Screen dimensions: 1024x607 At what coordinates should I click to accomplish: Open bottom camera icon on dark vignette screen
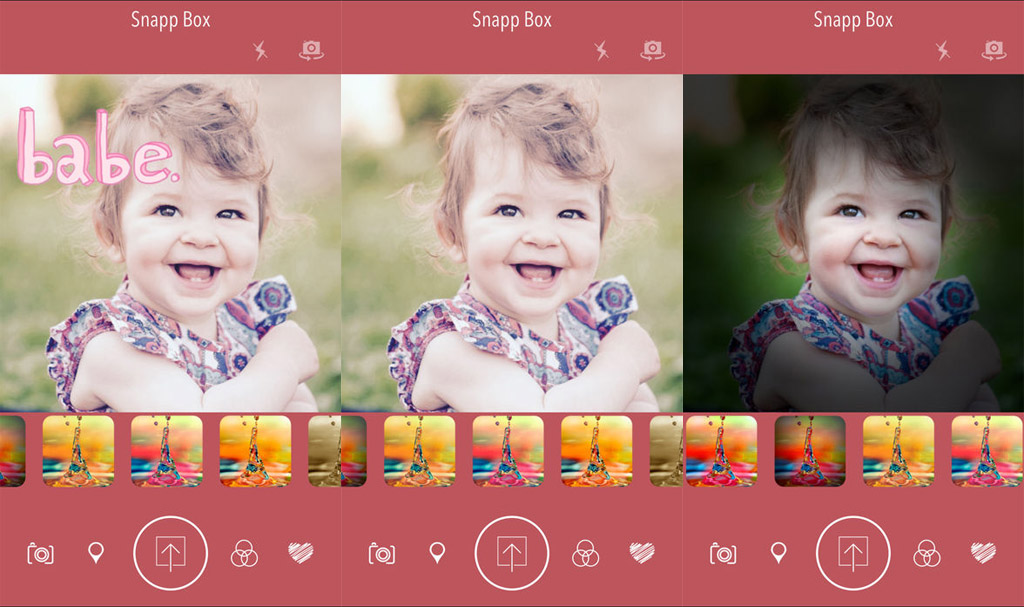[723, 553]
